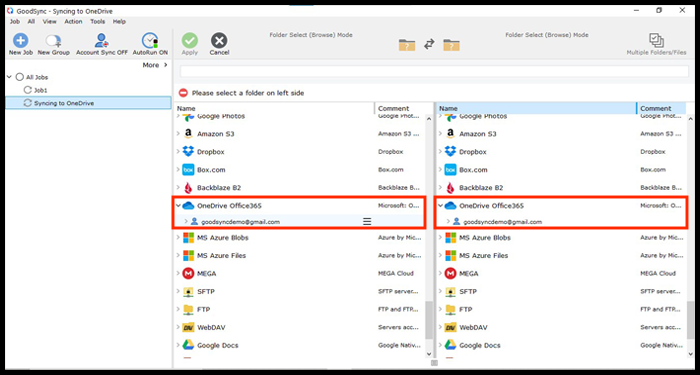Click Google Docs icon in left pane

188,345
